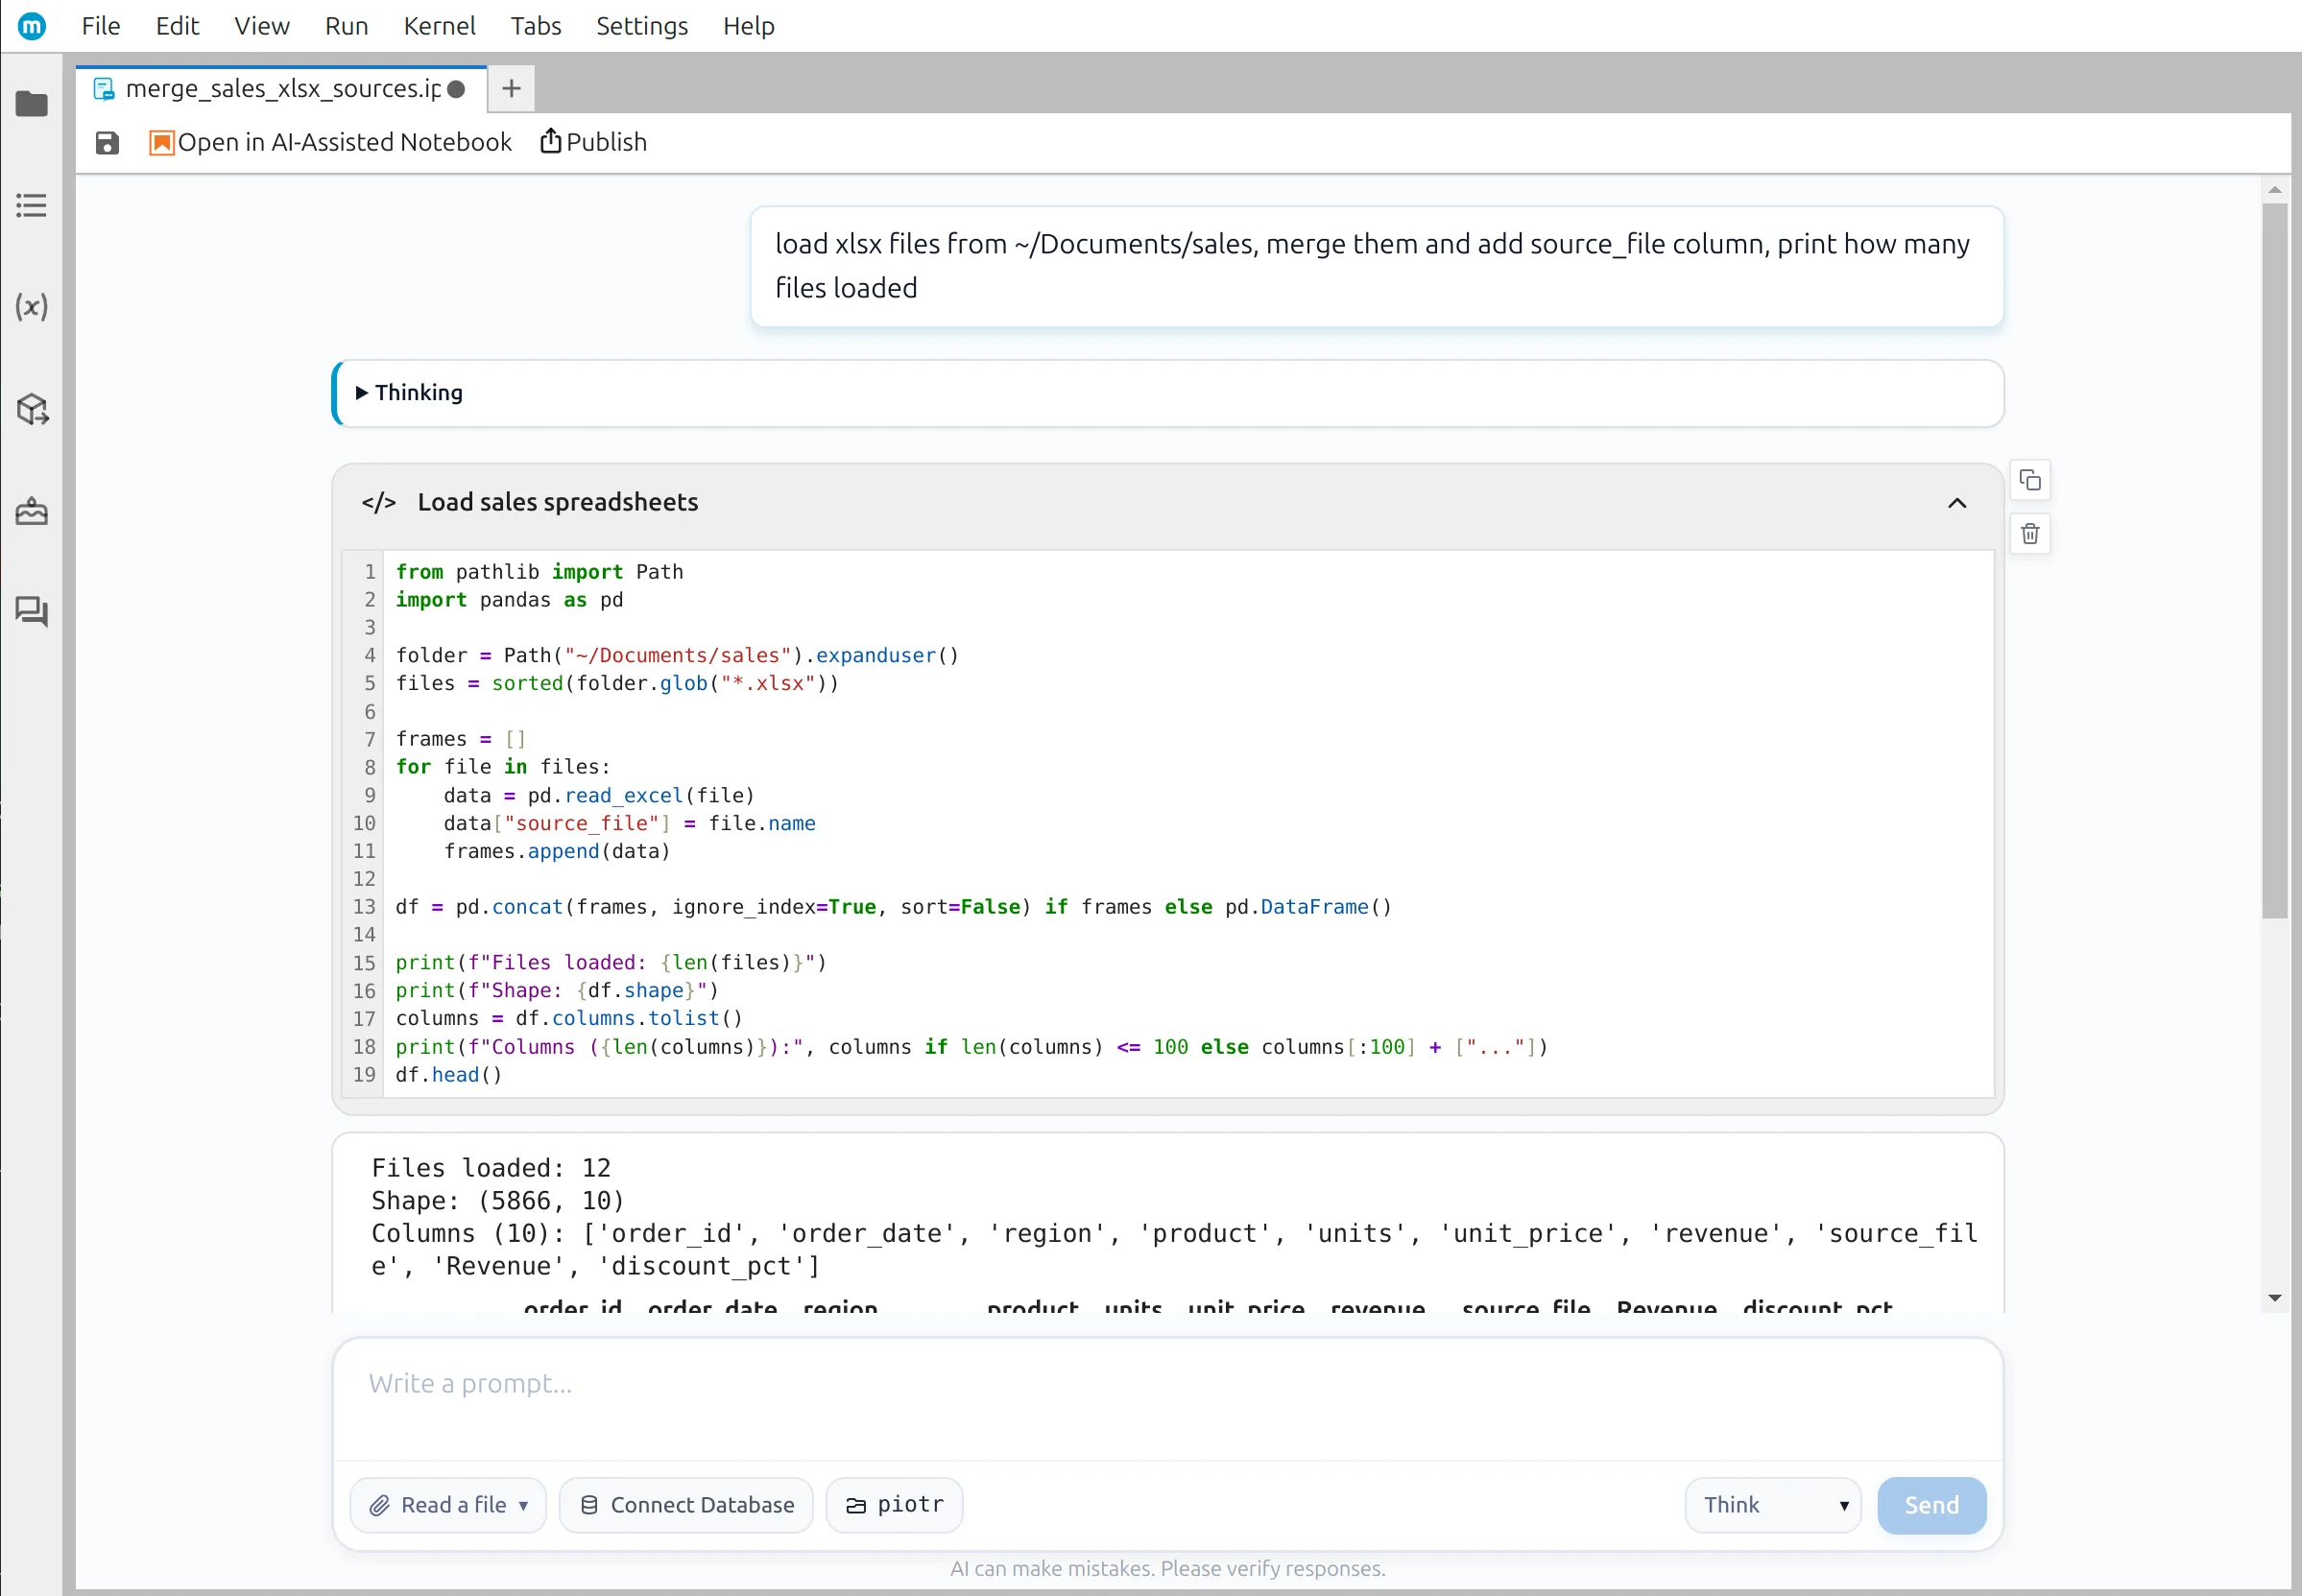Click code line 4 defining folder path
This screenshot has width=2302, height=1596.
point(677,656)
